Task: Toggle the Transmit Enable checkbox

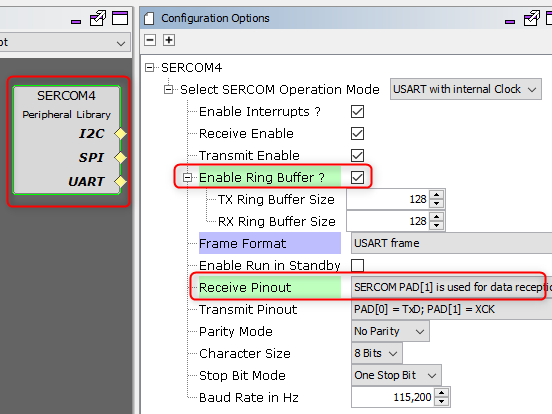Action: pos(357,156)
